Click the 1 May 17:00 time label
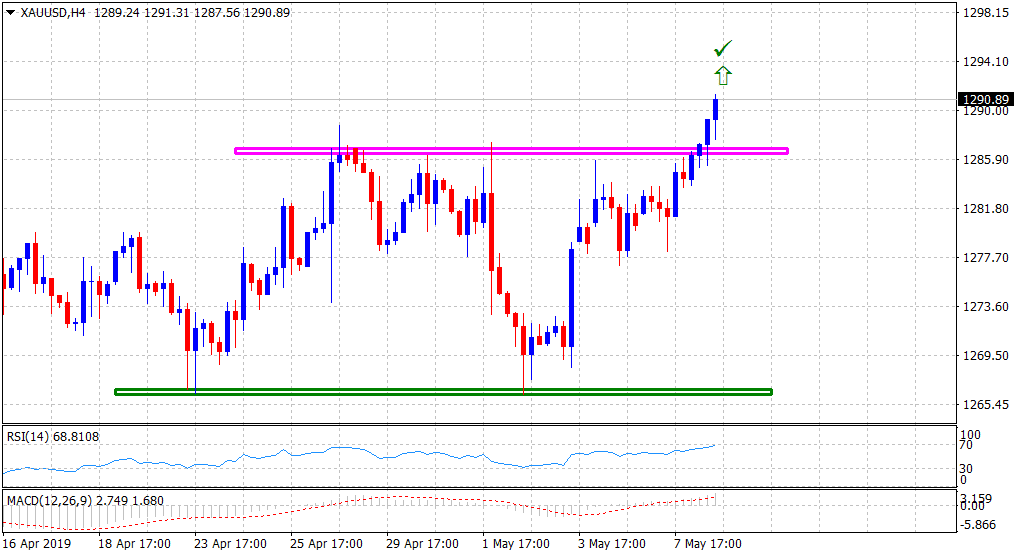1020x556 pixels. click(x=516, y=544)
